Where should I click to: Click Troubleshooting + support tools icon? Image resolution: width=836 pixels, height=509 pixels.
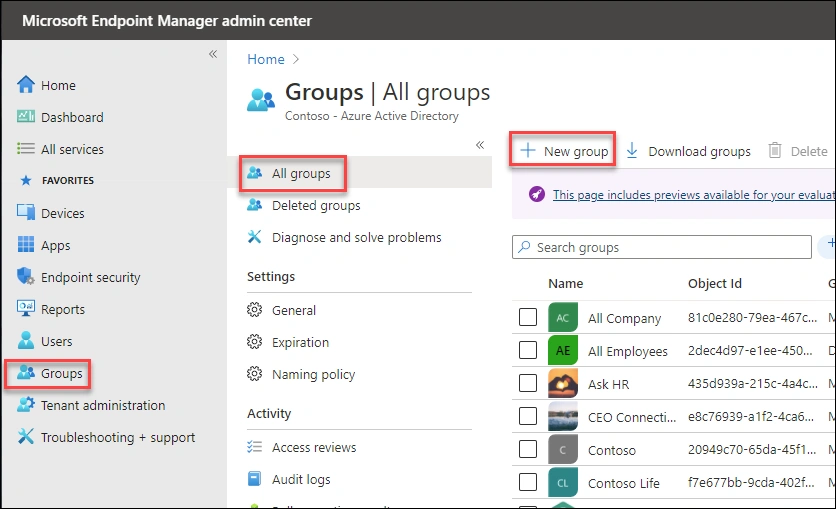[26, 437]
